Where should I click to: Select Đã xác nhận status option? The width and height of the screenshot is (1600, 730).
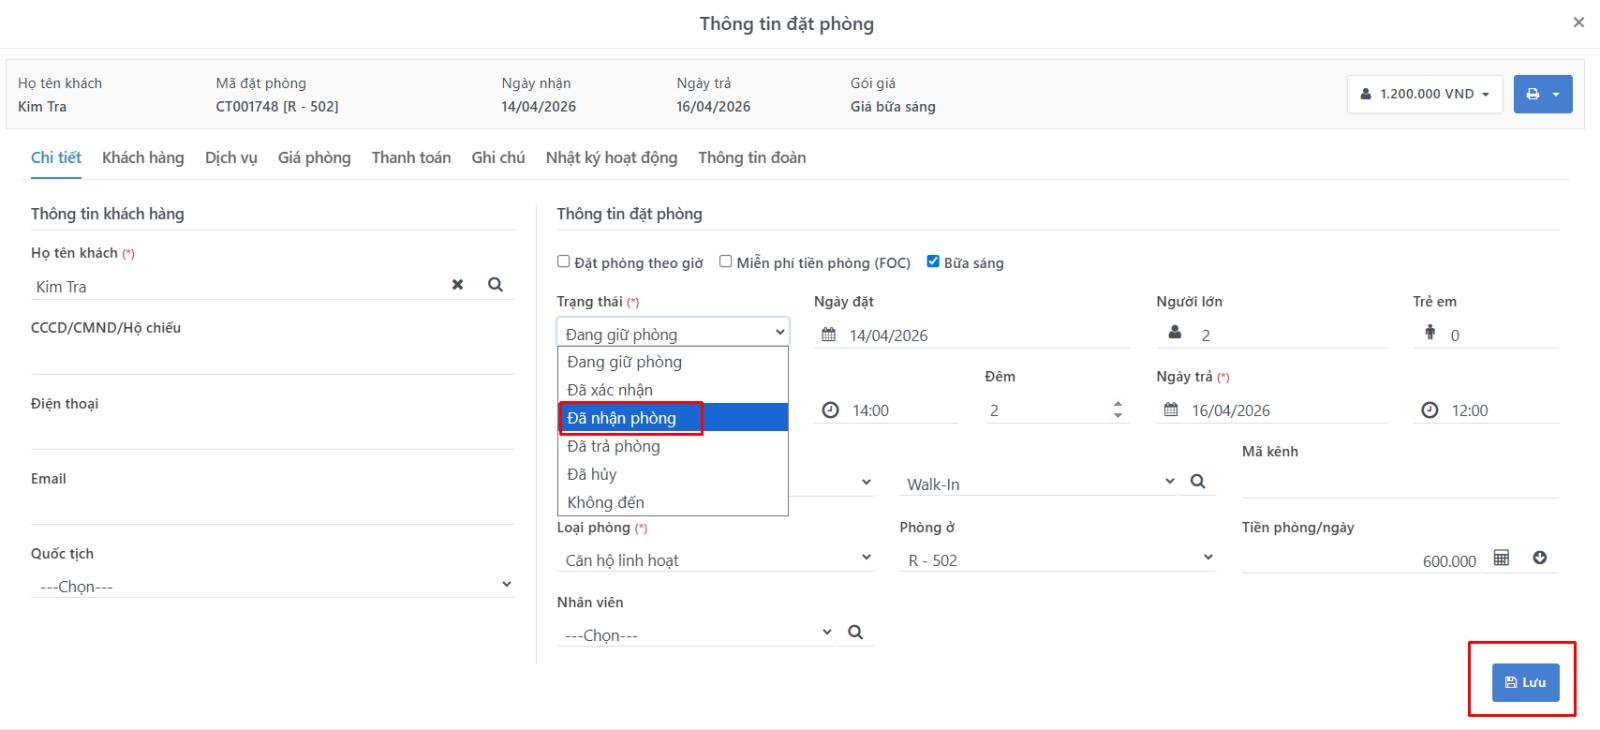[673, 390]
